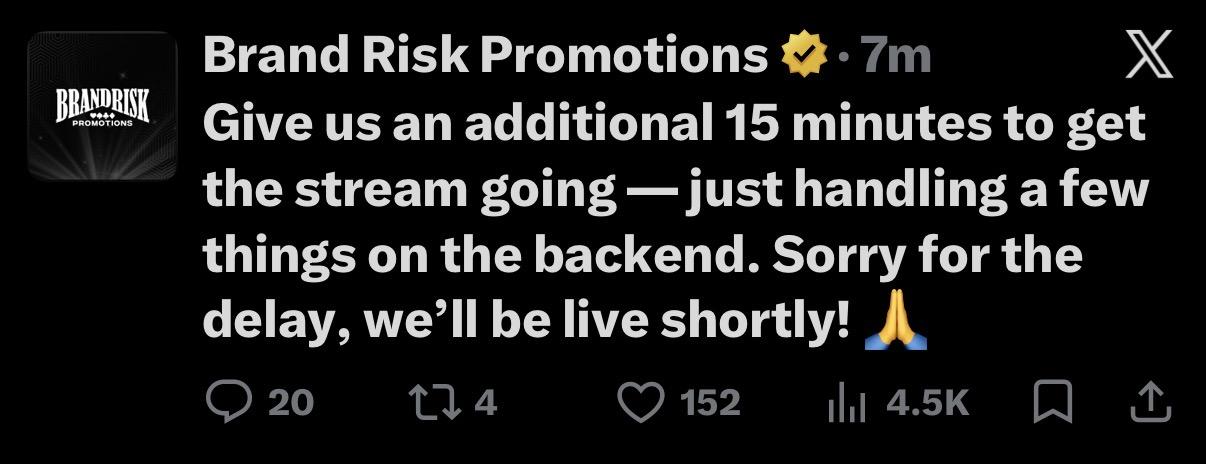Like the post with the heart icon

(642, 403)
